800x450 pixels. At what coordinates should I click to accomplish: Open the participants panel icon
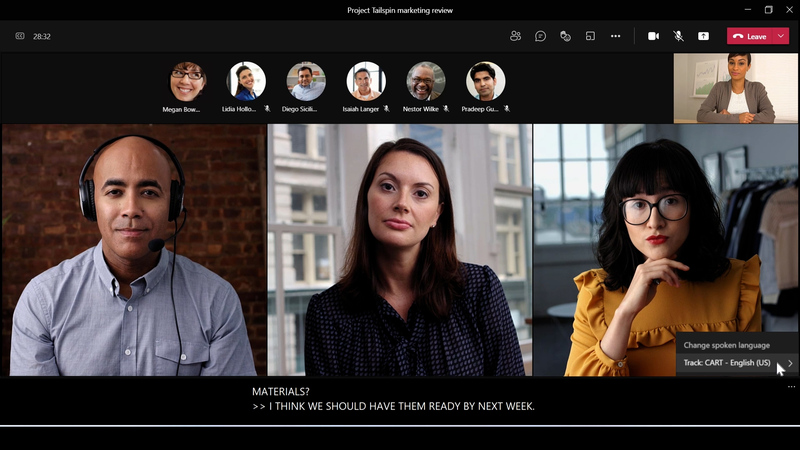point(515,36)
